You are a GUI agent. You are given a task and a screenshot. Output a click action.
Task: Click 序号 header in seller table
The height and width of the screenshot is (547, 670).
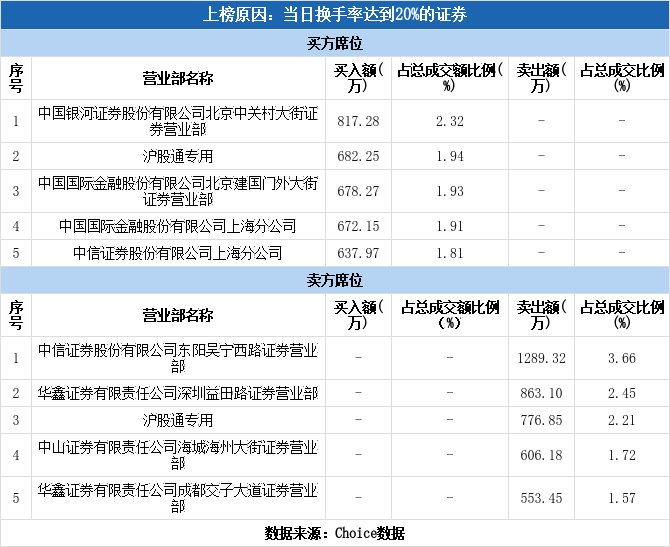click(x=16, y=315)
